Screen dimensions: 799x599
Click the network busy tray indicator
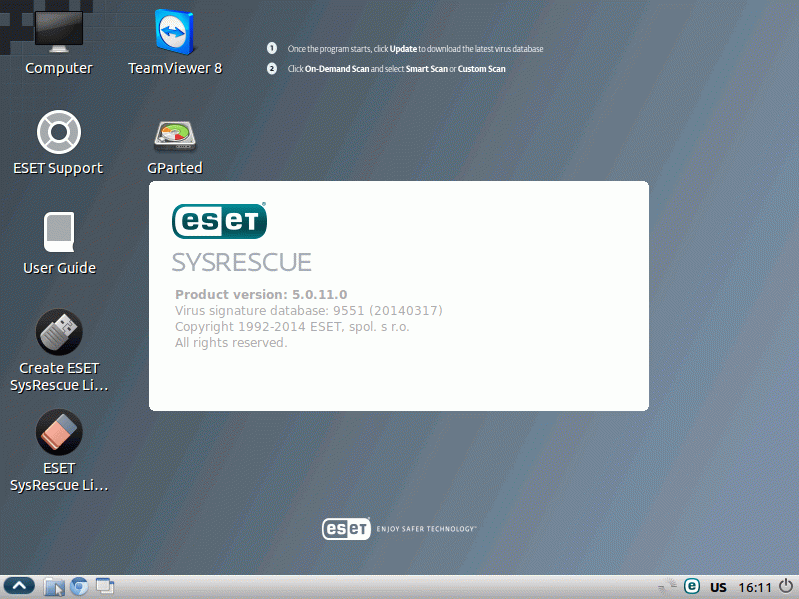pyautogui.click(x=667, y=586)
